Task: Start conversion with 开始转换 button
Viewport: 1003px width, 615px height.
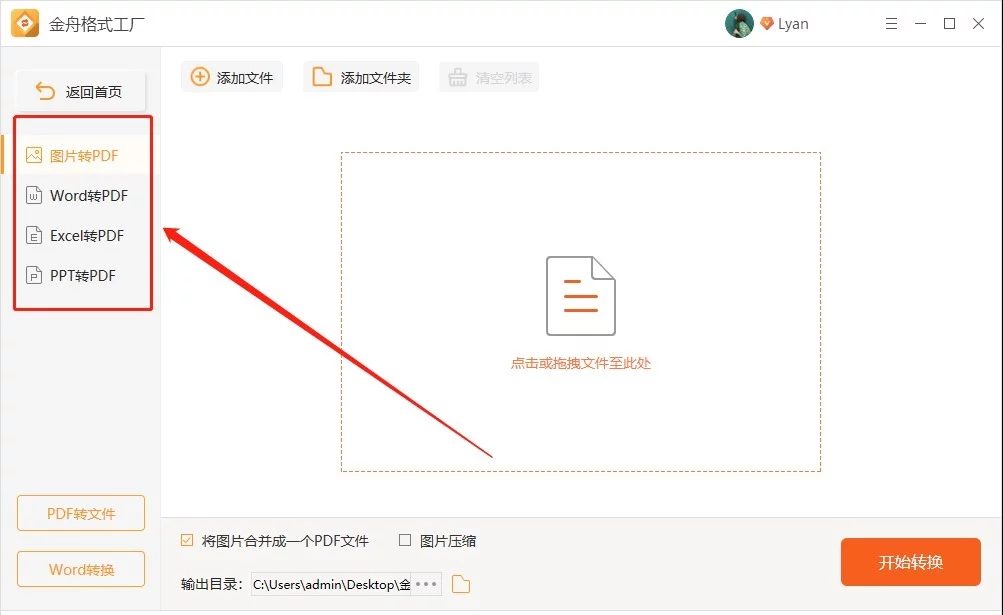Action: 911,562
